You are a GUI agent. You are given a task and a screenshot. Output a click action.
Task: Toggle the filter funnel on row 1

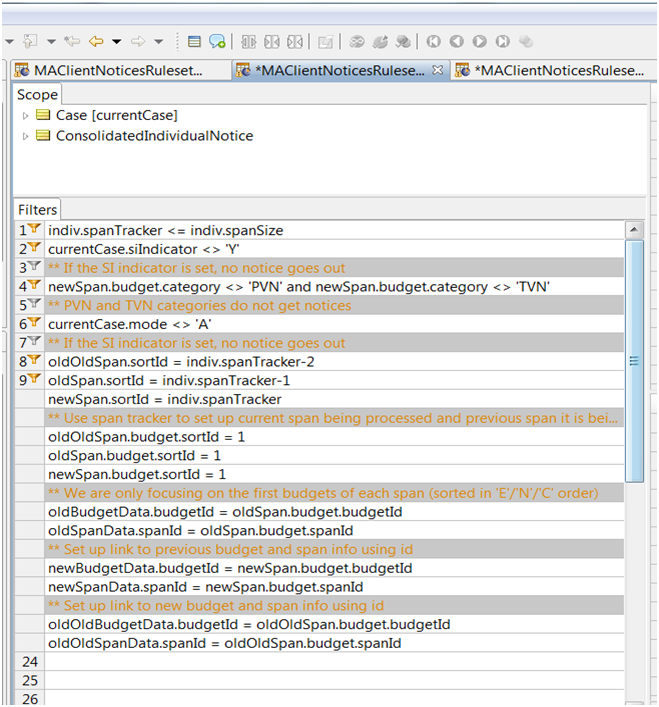point(34,229)
